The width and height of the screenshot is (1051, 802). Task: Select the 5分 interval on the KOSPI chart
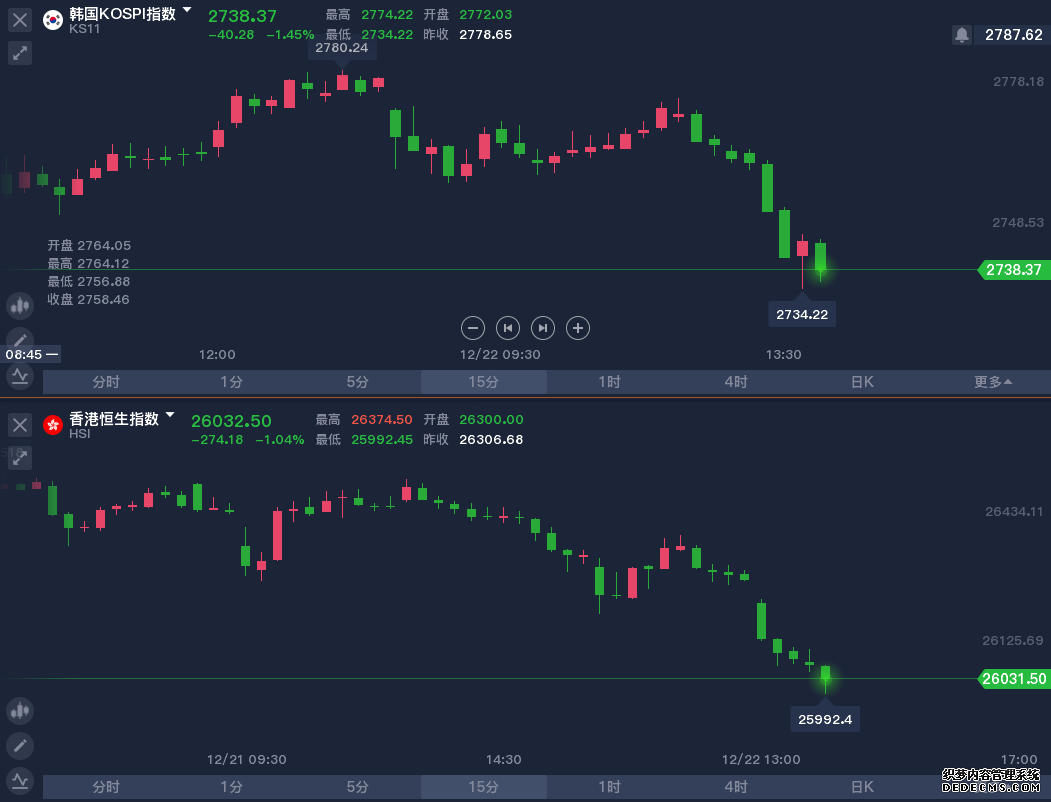(358, 382)
